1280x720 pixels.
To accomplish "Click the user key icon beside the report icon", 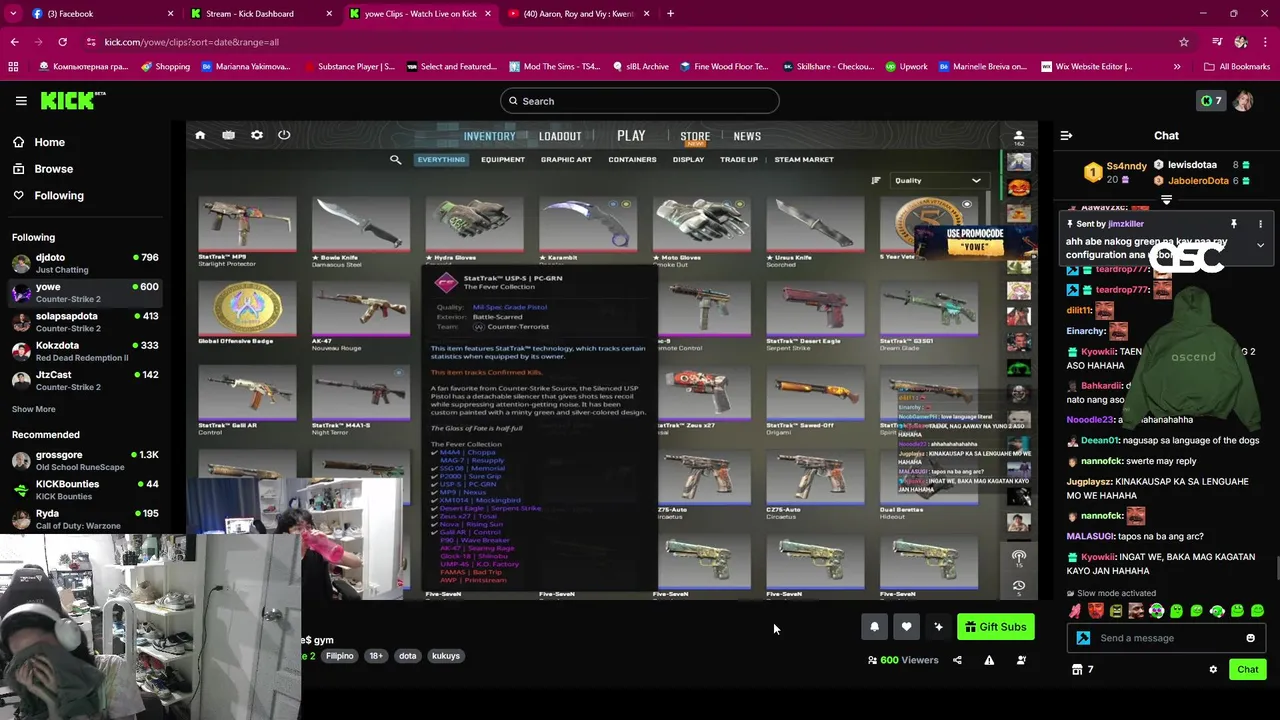I will coord(1021,660).
